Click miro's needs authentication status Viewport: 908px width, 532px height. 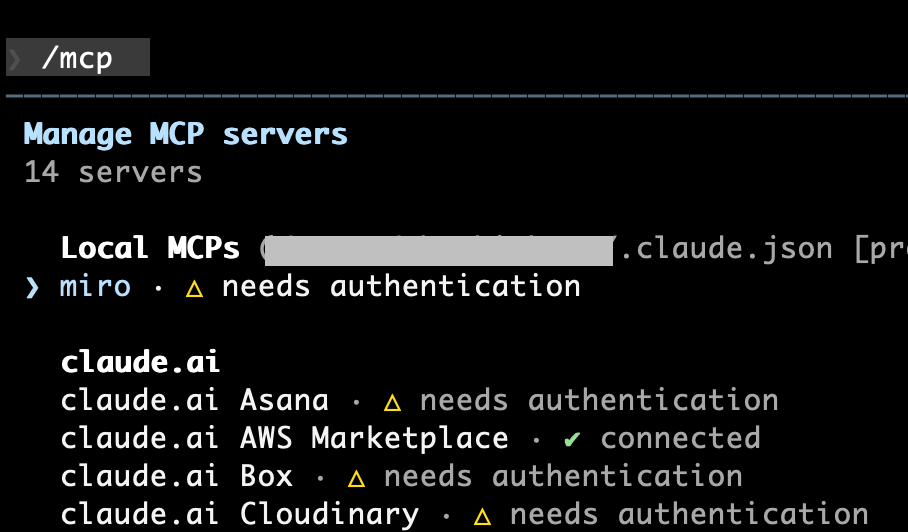coord(401,287)
